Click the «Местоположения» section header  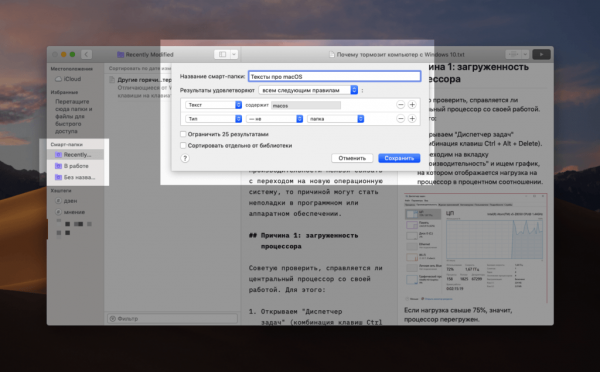pos(72,69)
